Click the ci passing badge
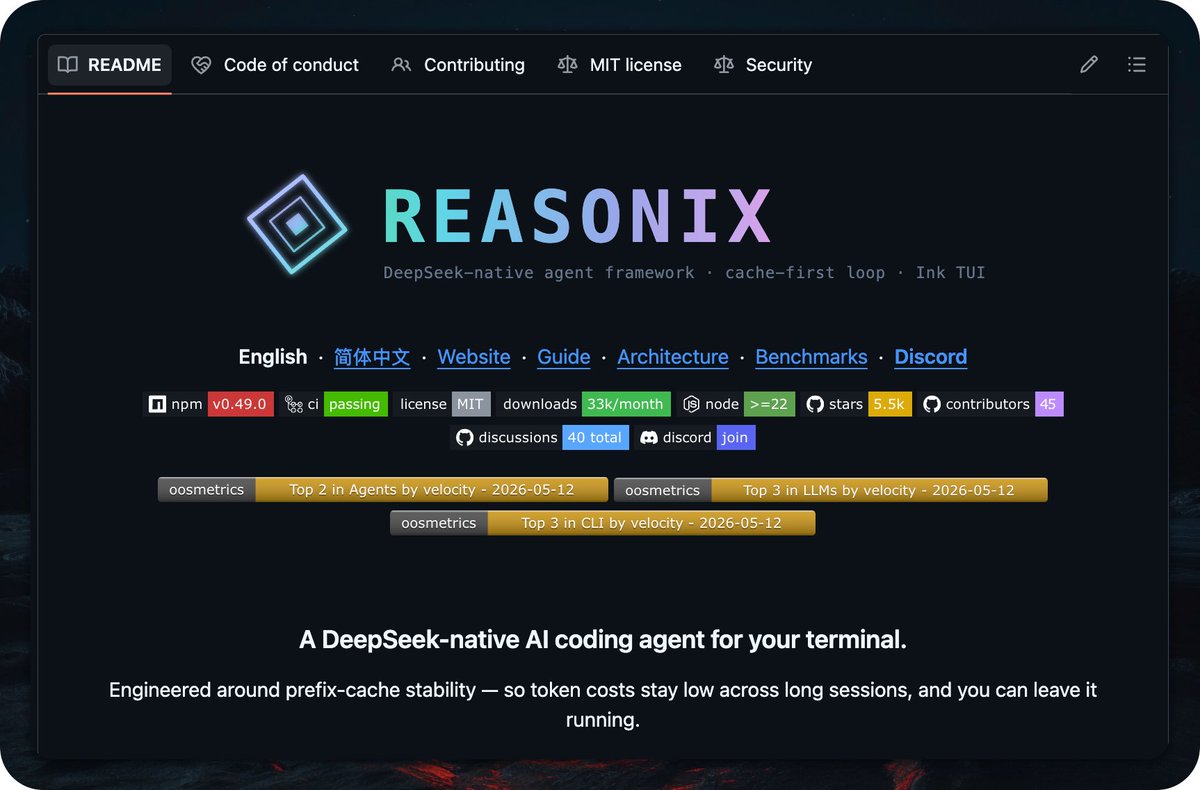This screenshot has height=790, width=1200. 335,404
